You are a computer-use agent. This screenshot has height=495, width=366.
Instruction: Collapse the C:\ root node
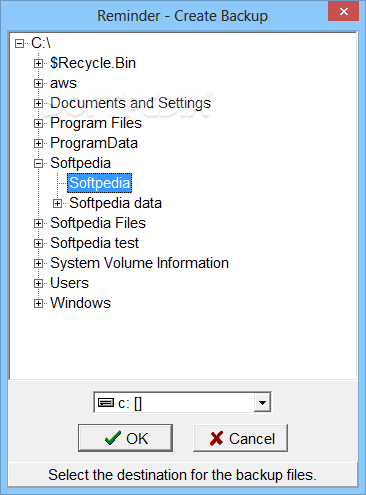[x=20, y=44]
